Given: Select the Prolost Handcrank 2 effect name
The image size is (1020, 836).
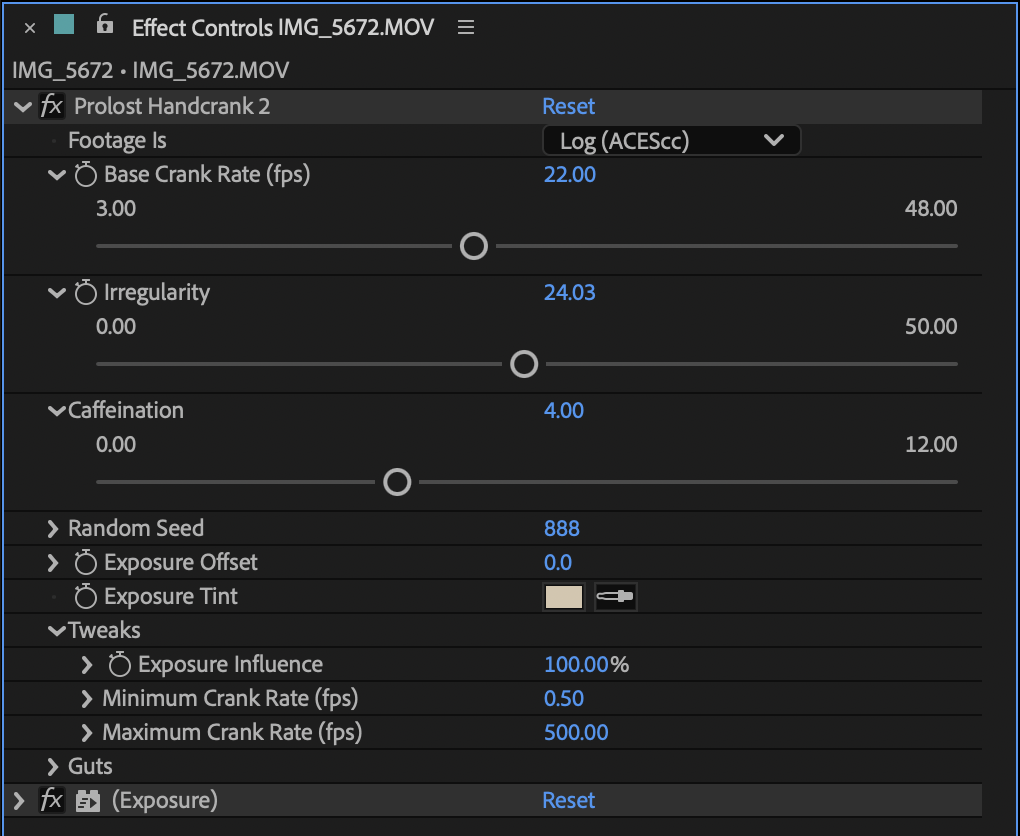Looking at the screenshot, I should point(172,106).
